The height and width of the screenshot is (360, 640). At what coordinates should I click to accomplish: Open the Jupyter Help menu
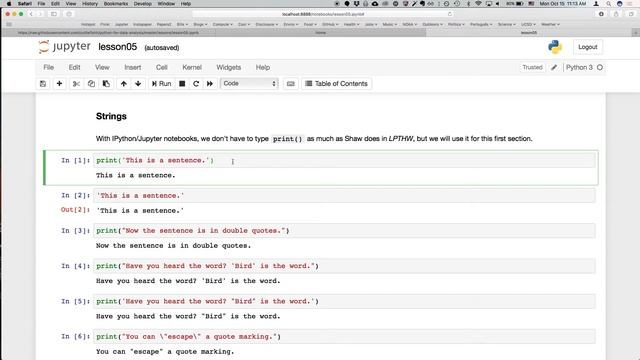263,67
